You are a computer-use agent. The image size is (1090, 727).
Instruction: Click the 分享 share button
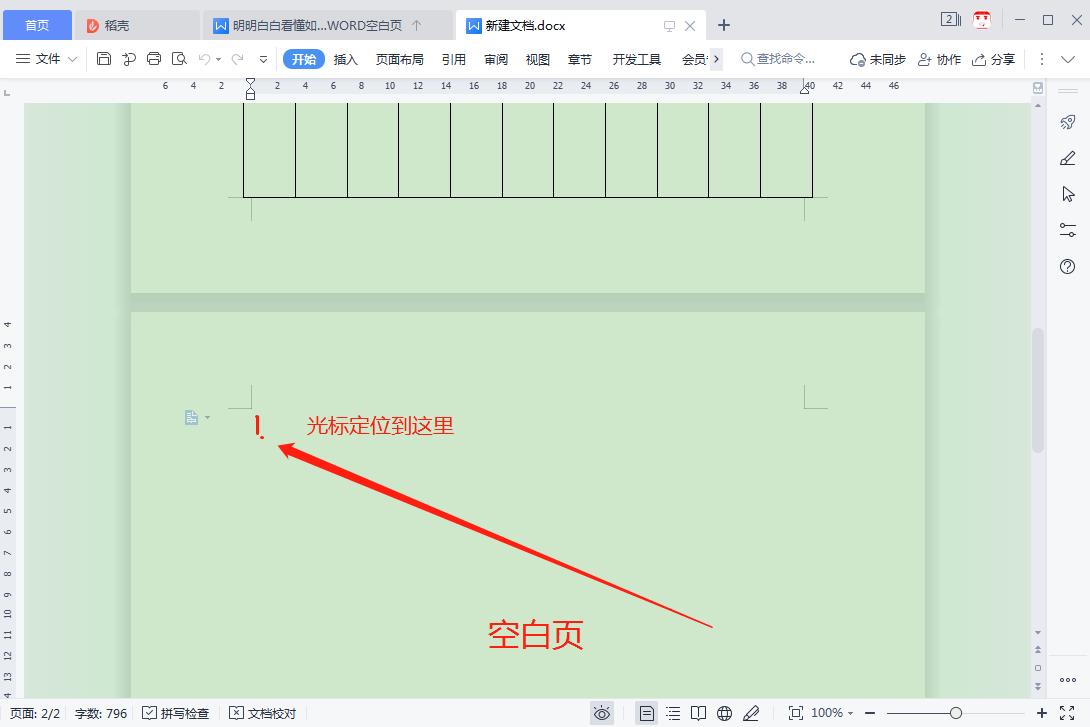pos(994,60)
